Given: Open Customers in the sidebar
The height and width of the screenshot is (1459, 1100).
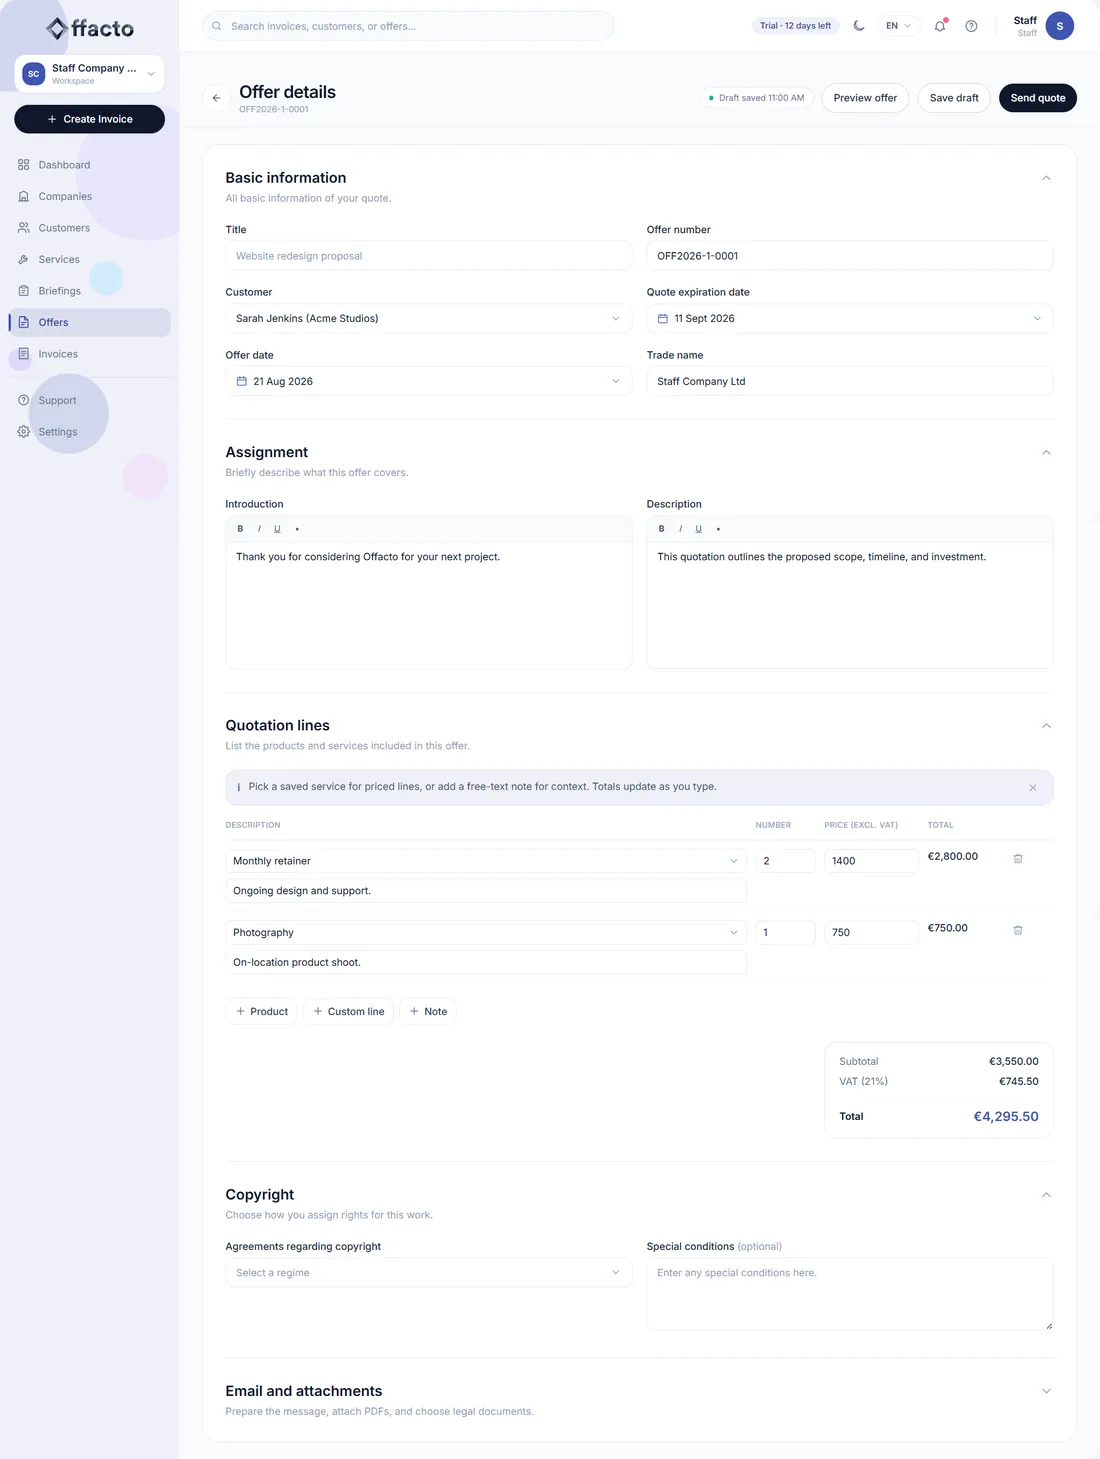Looking at the screenshot, I should (x=90, y=228).
